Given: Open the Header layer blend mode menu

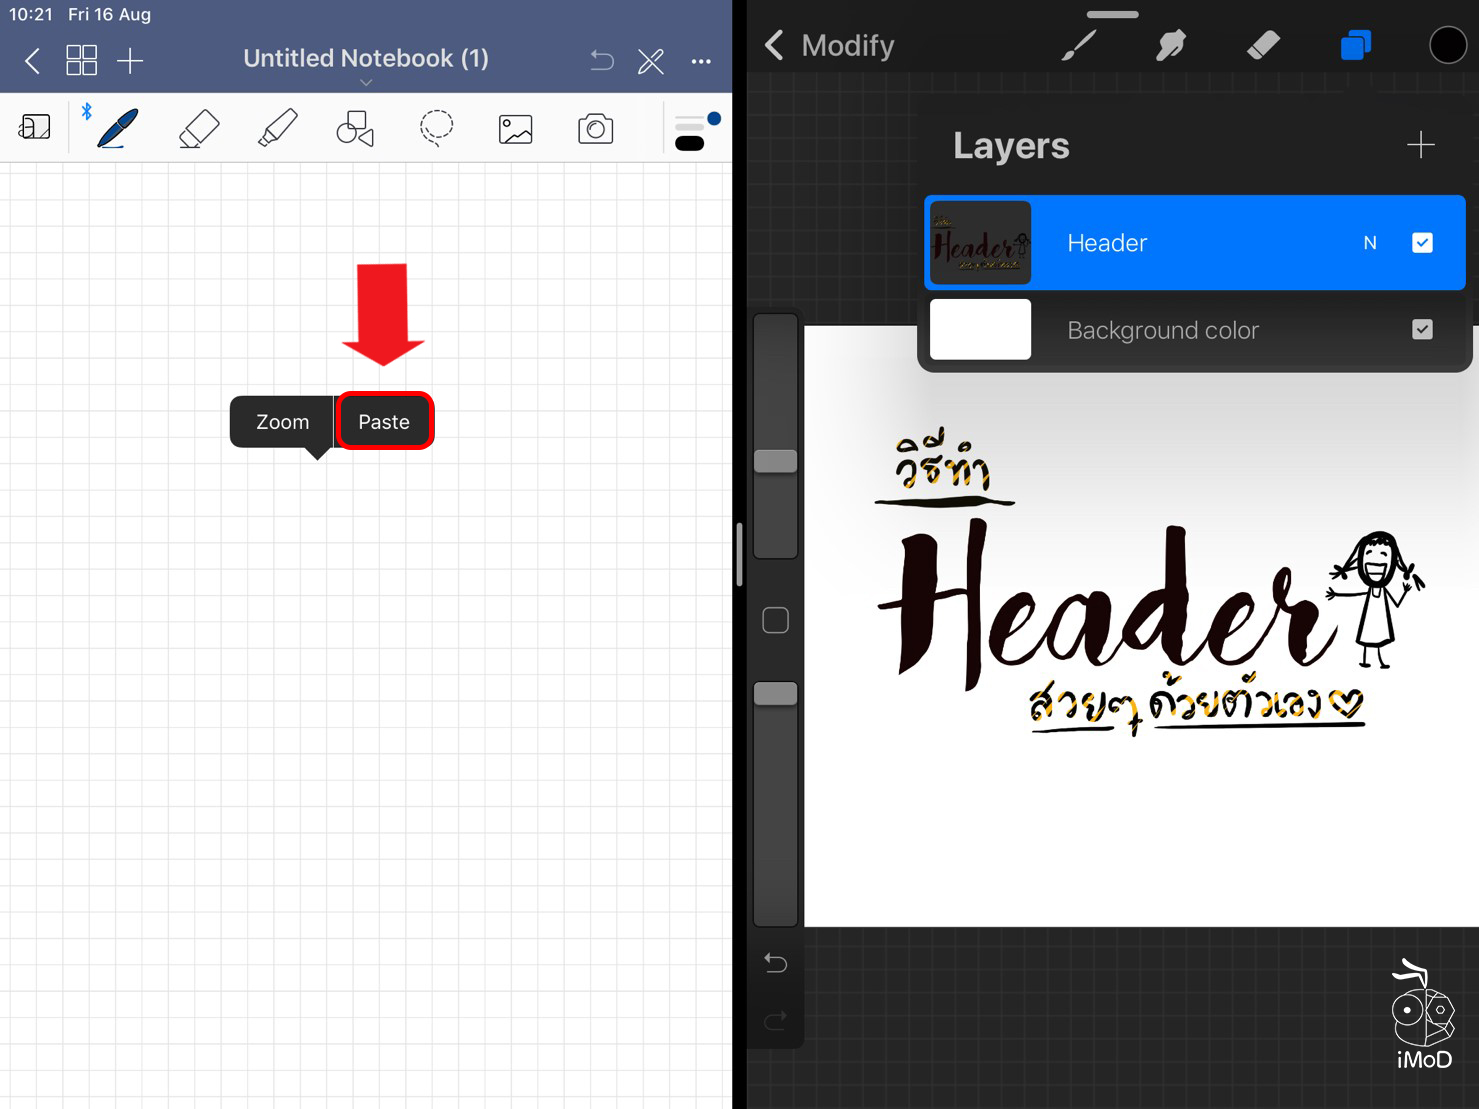Looking at the screenshot, I should click(x=1369, y=242).
